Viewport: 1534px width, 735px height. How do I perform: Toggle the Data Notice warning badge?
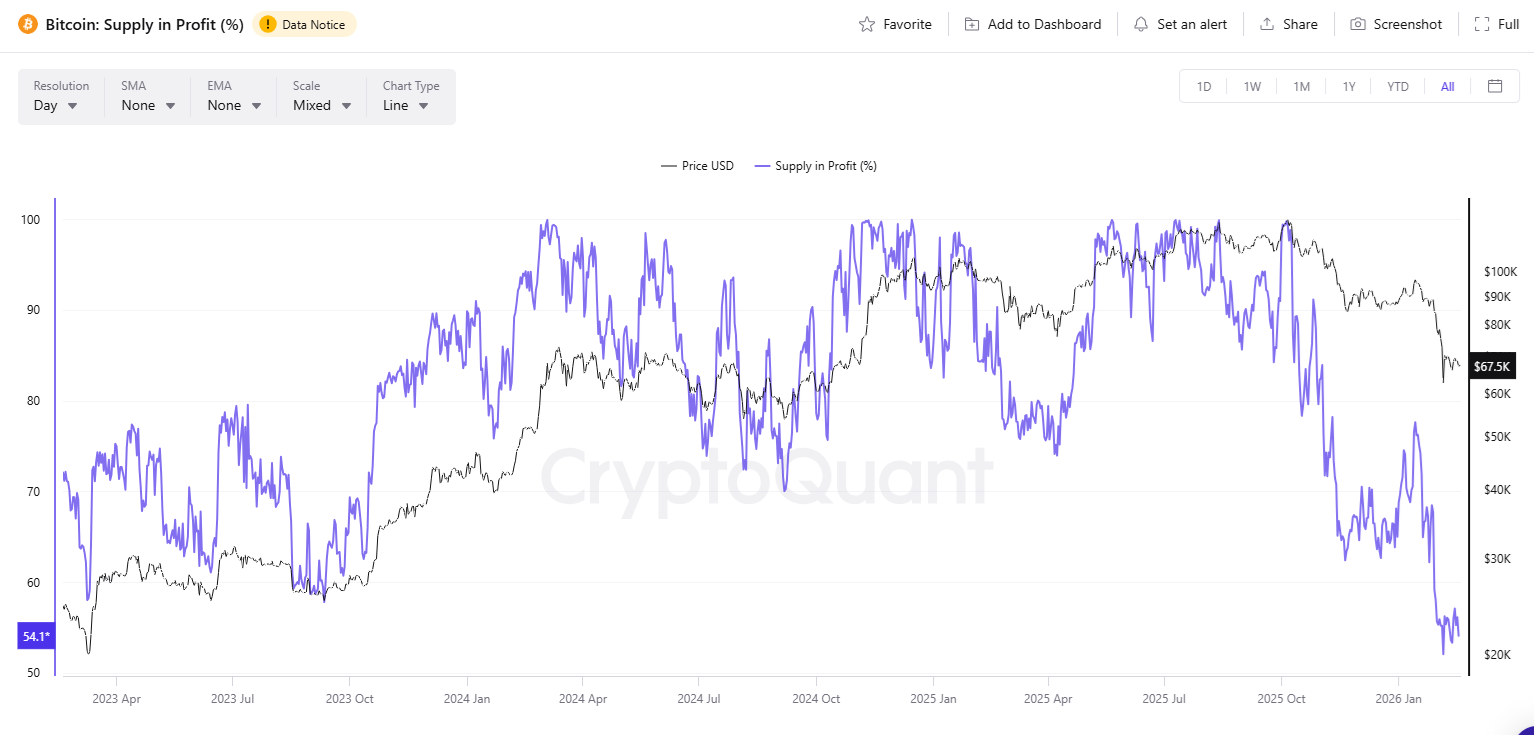[x=304, y=23]
